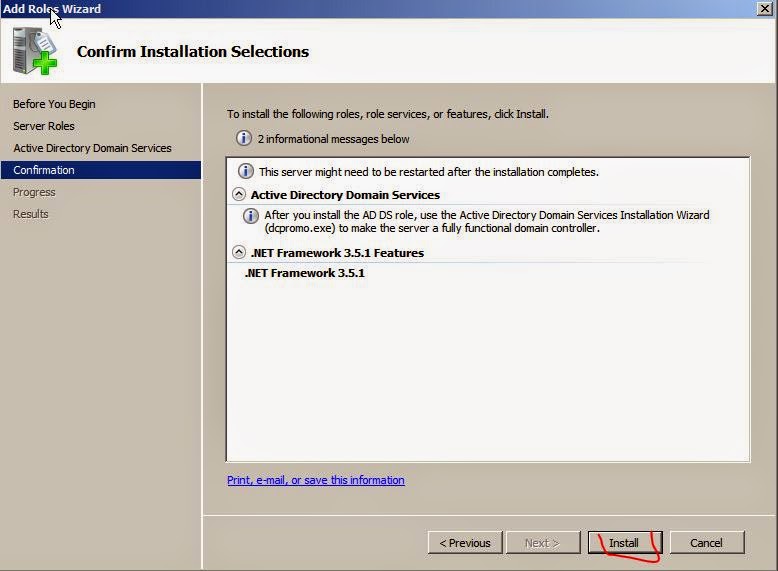
Task: Open Print, e-mail, or save this information link
Action: tap(316, 480)
